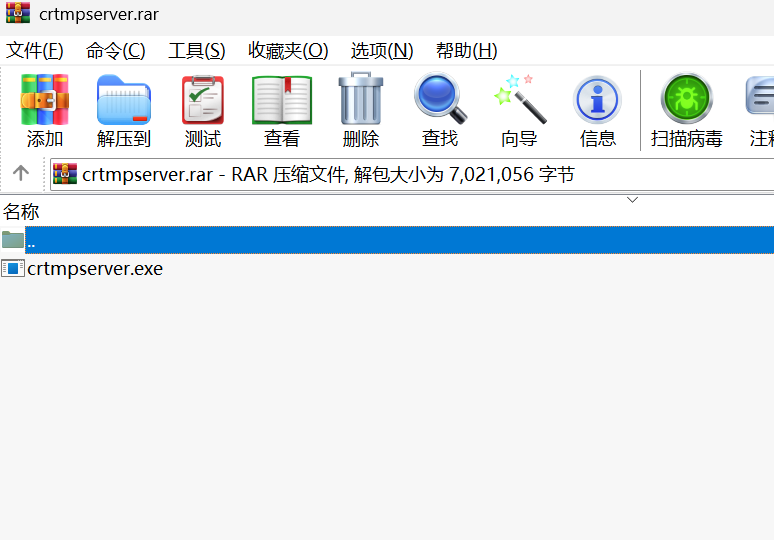Image resolution: width=774 pixels, height=540 pixels.
Task: Open the 帮助(H) menu
Action: [466, 50]
